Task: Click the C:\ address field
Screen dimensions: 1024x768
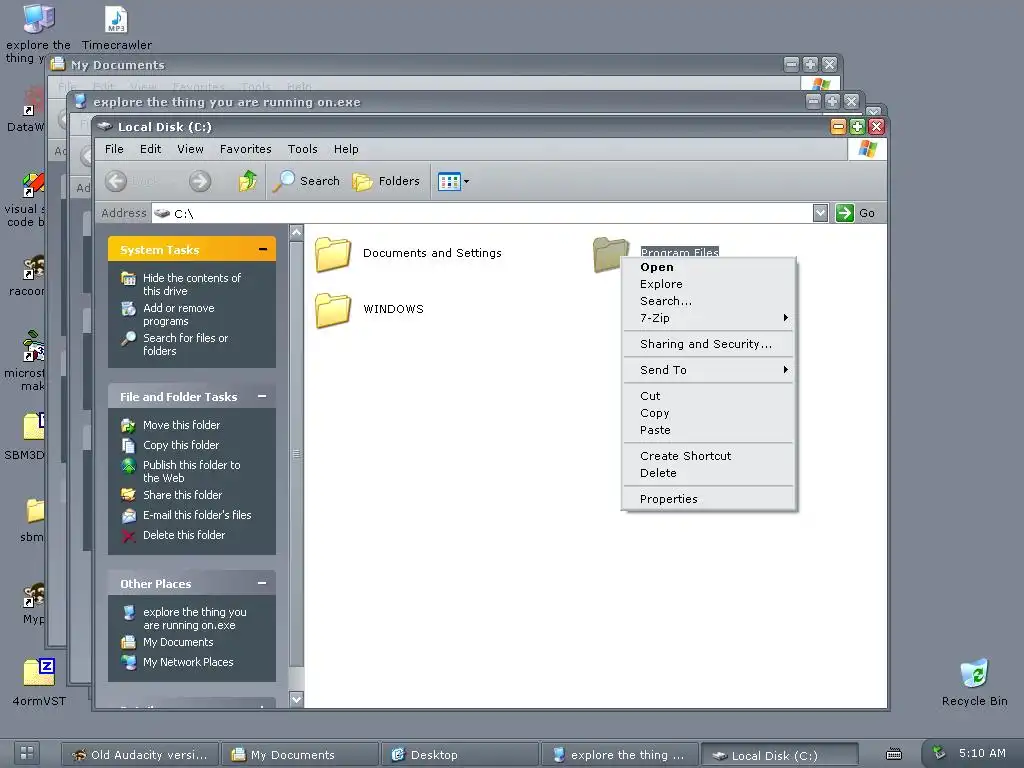Action: click(482, 213)
